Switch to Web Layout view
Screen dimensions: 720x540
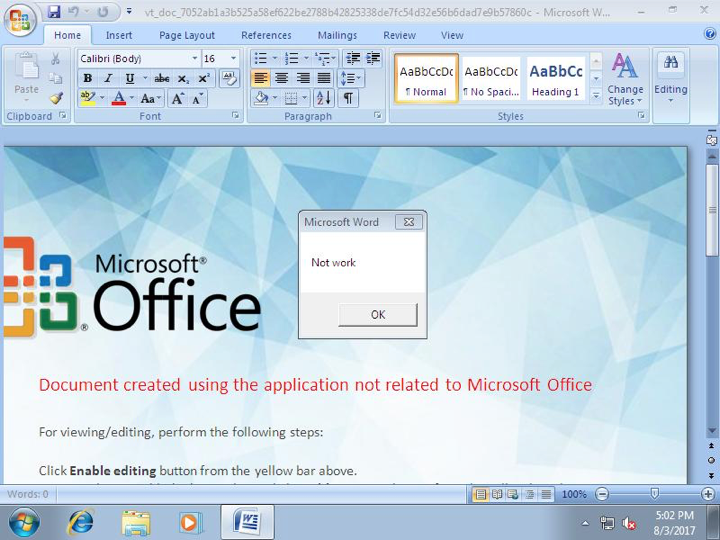[x=513, y=494]
